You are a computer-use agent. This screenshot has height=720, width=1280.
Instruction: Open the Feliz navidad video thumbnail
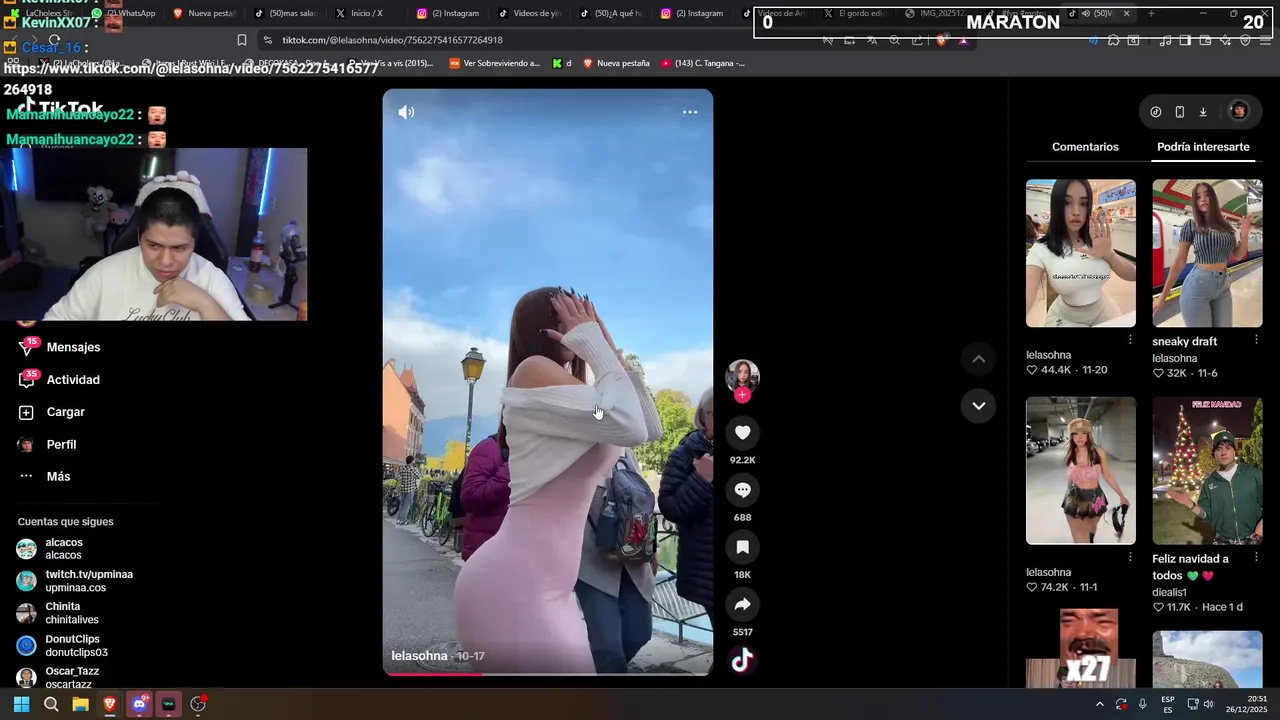(1207, 470)
